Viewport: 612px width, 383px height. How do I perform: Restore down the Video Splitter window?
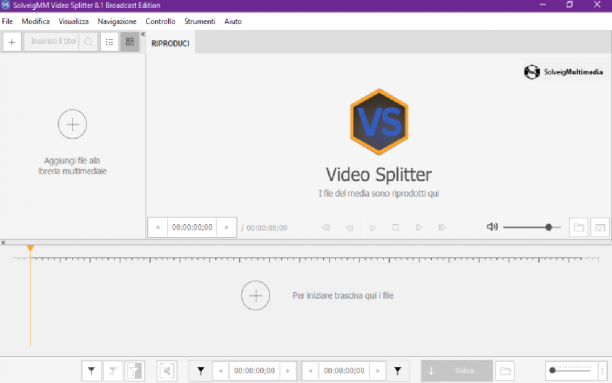click(x=570, y=5)
